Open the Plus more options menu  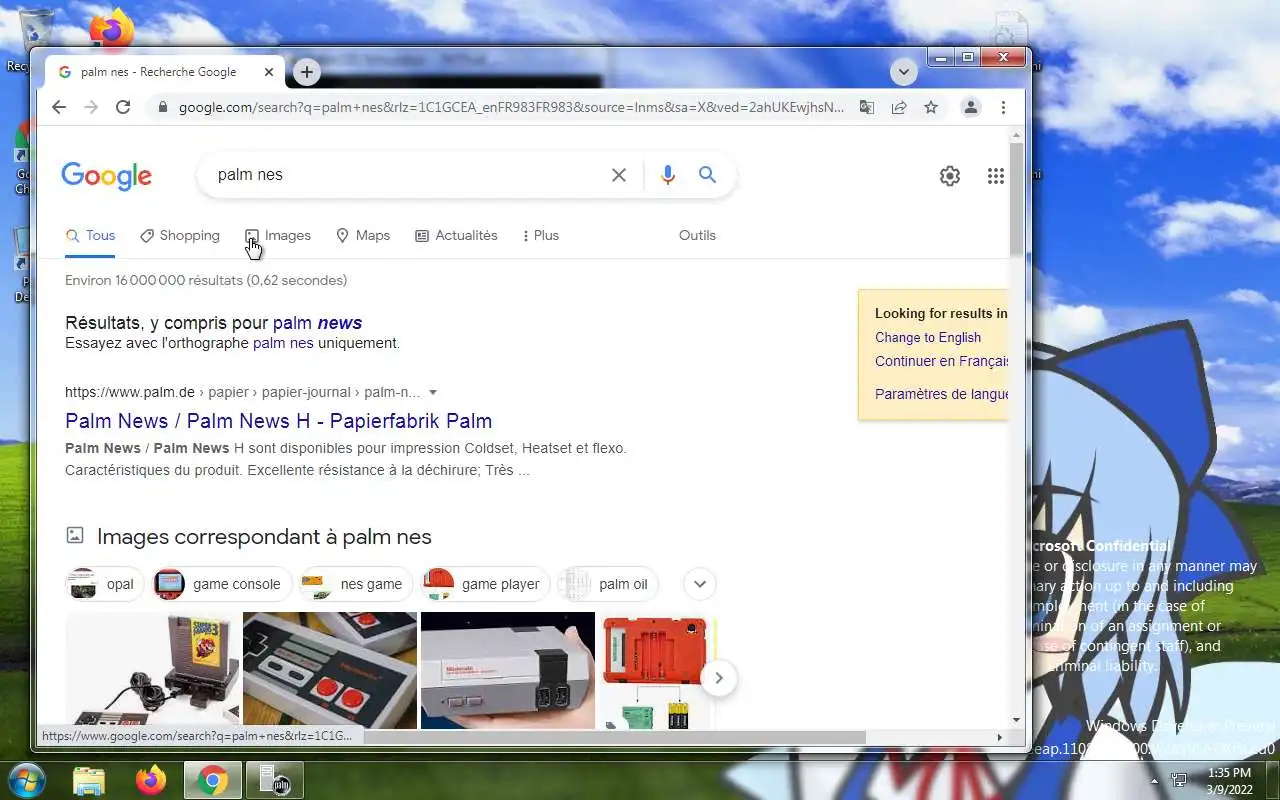(541, 236)
